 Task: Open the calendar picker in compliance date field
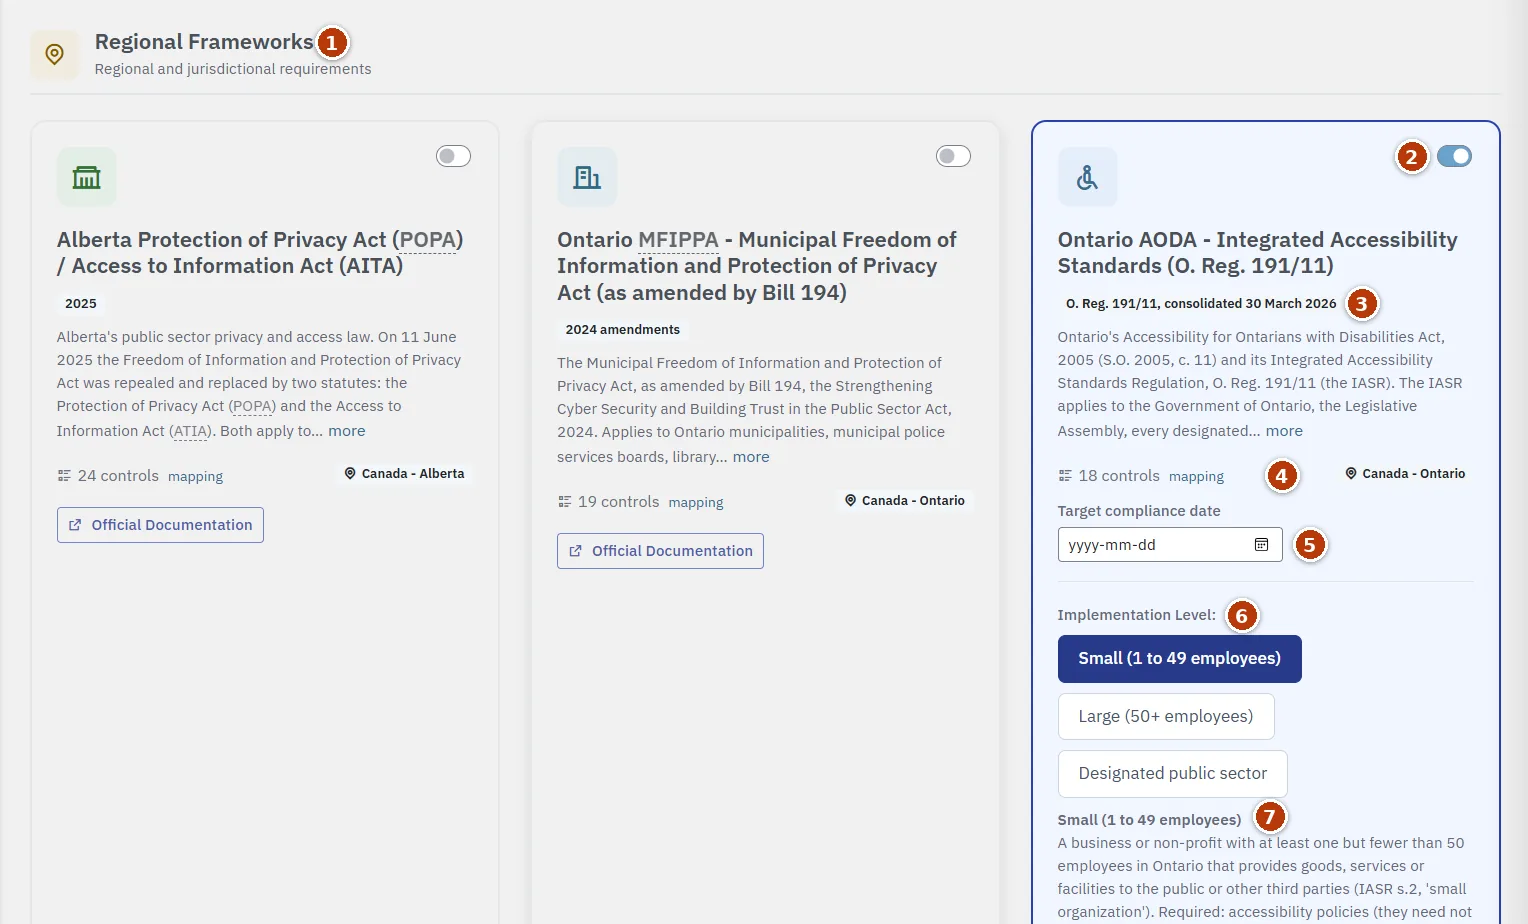(x=1261, y=545)
